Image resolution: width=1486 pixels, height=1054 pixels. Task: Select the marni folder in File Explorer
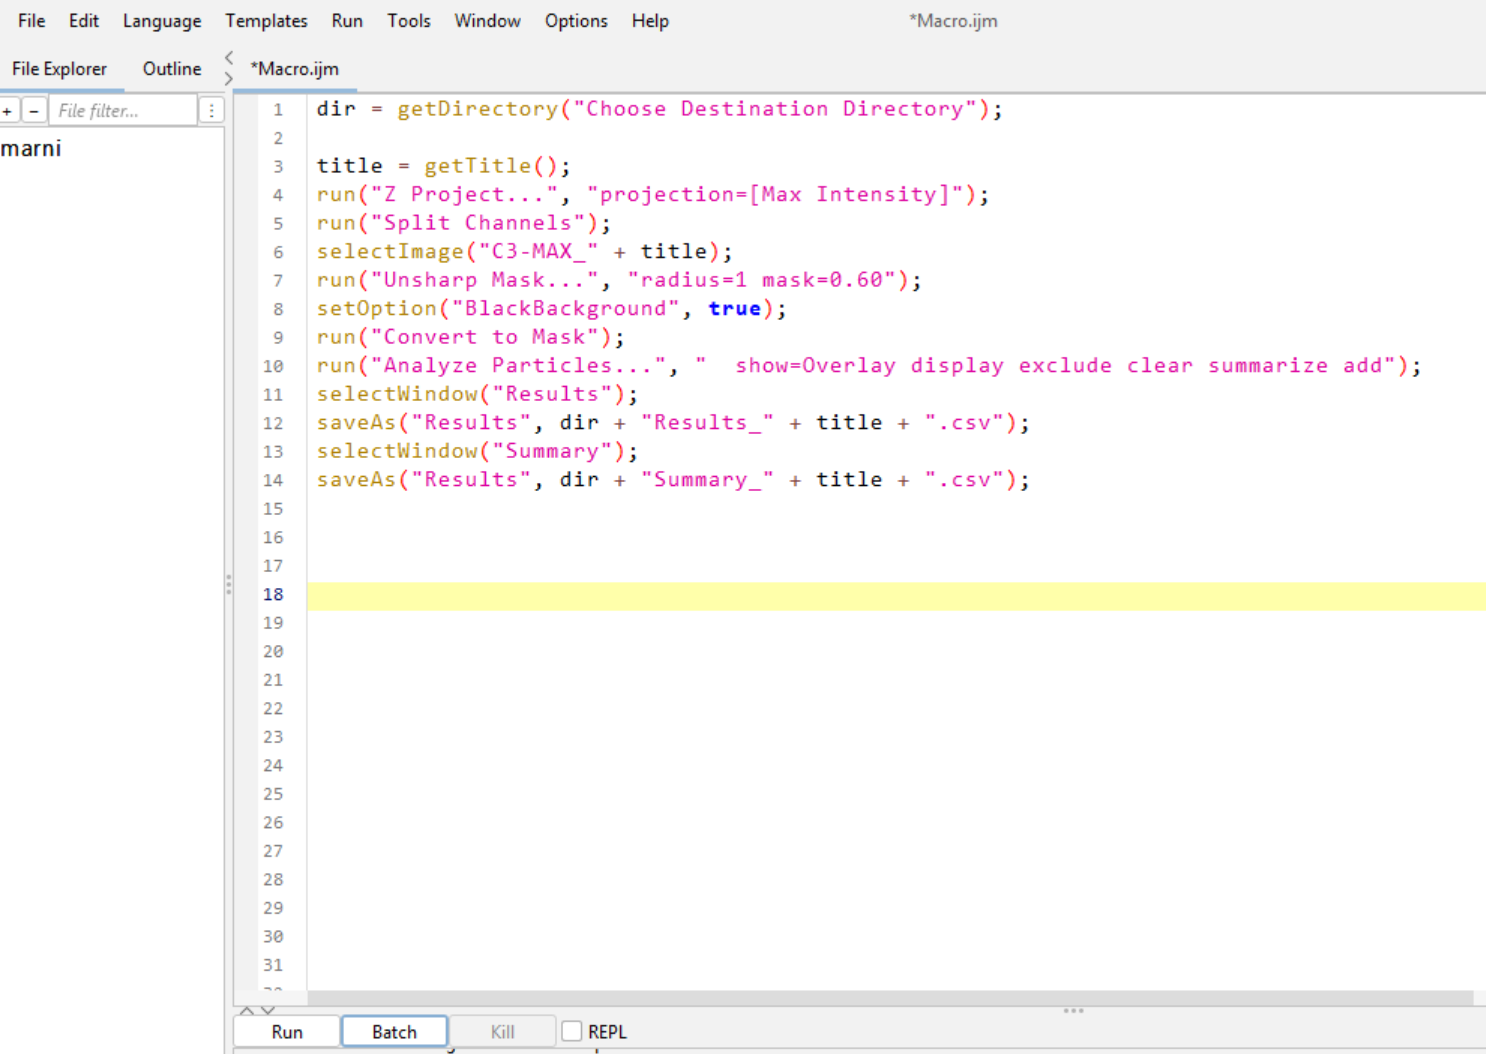pyautogui.click(x=31, y=148)
